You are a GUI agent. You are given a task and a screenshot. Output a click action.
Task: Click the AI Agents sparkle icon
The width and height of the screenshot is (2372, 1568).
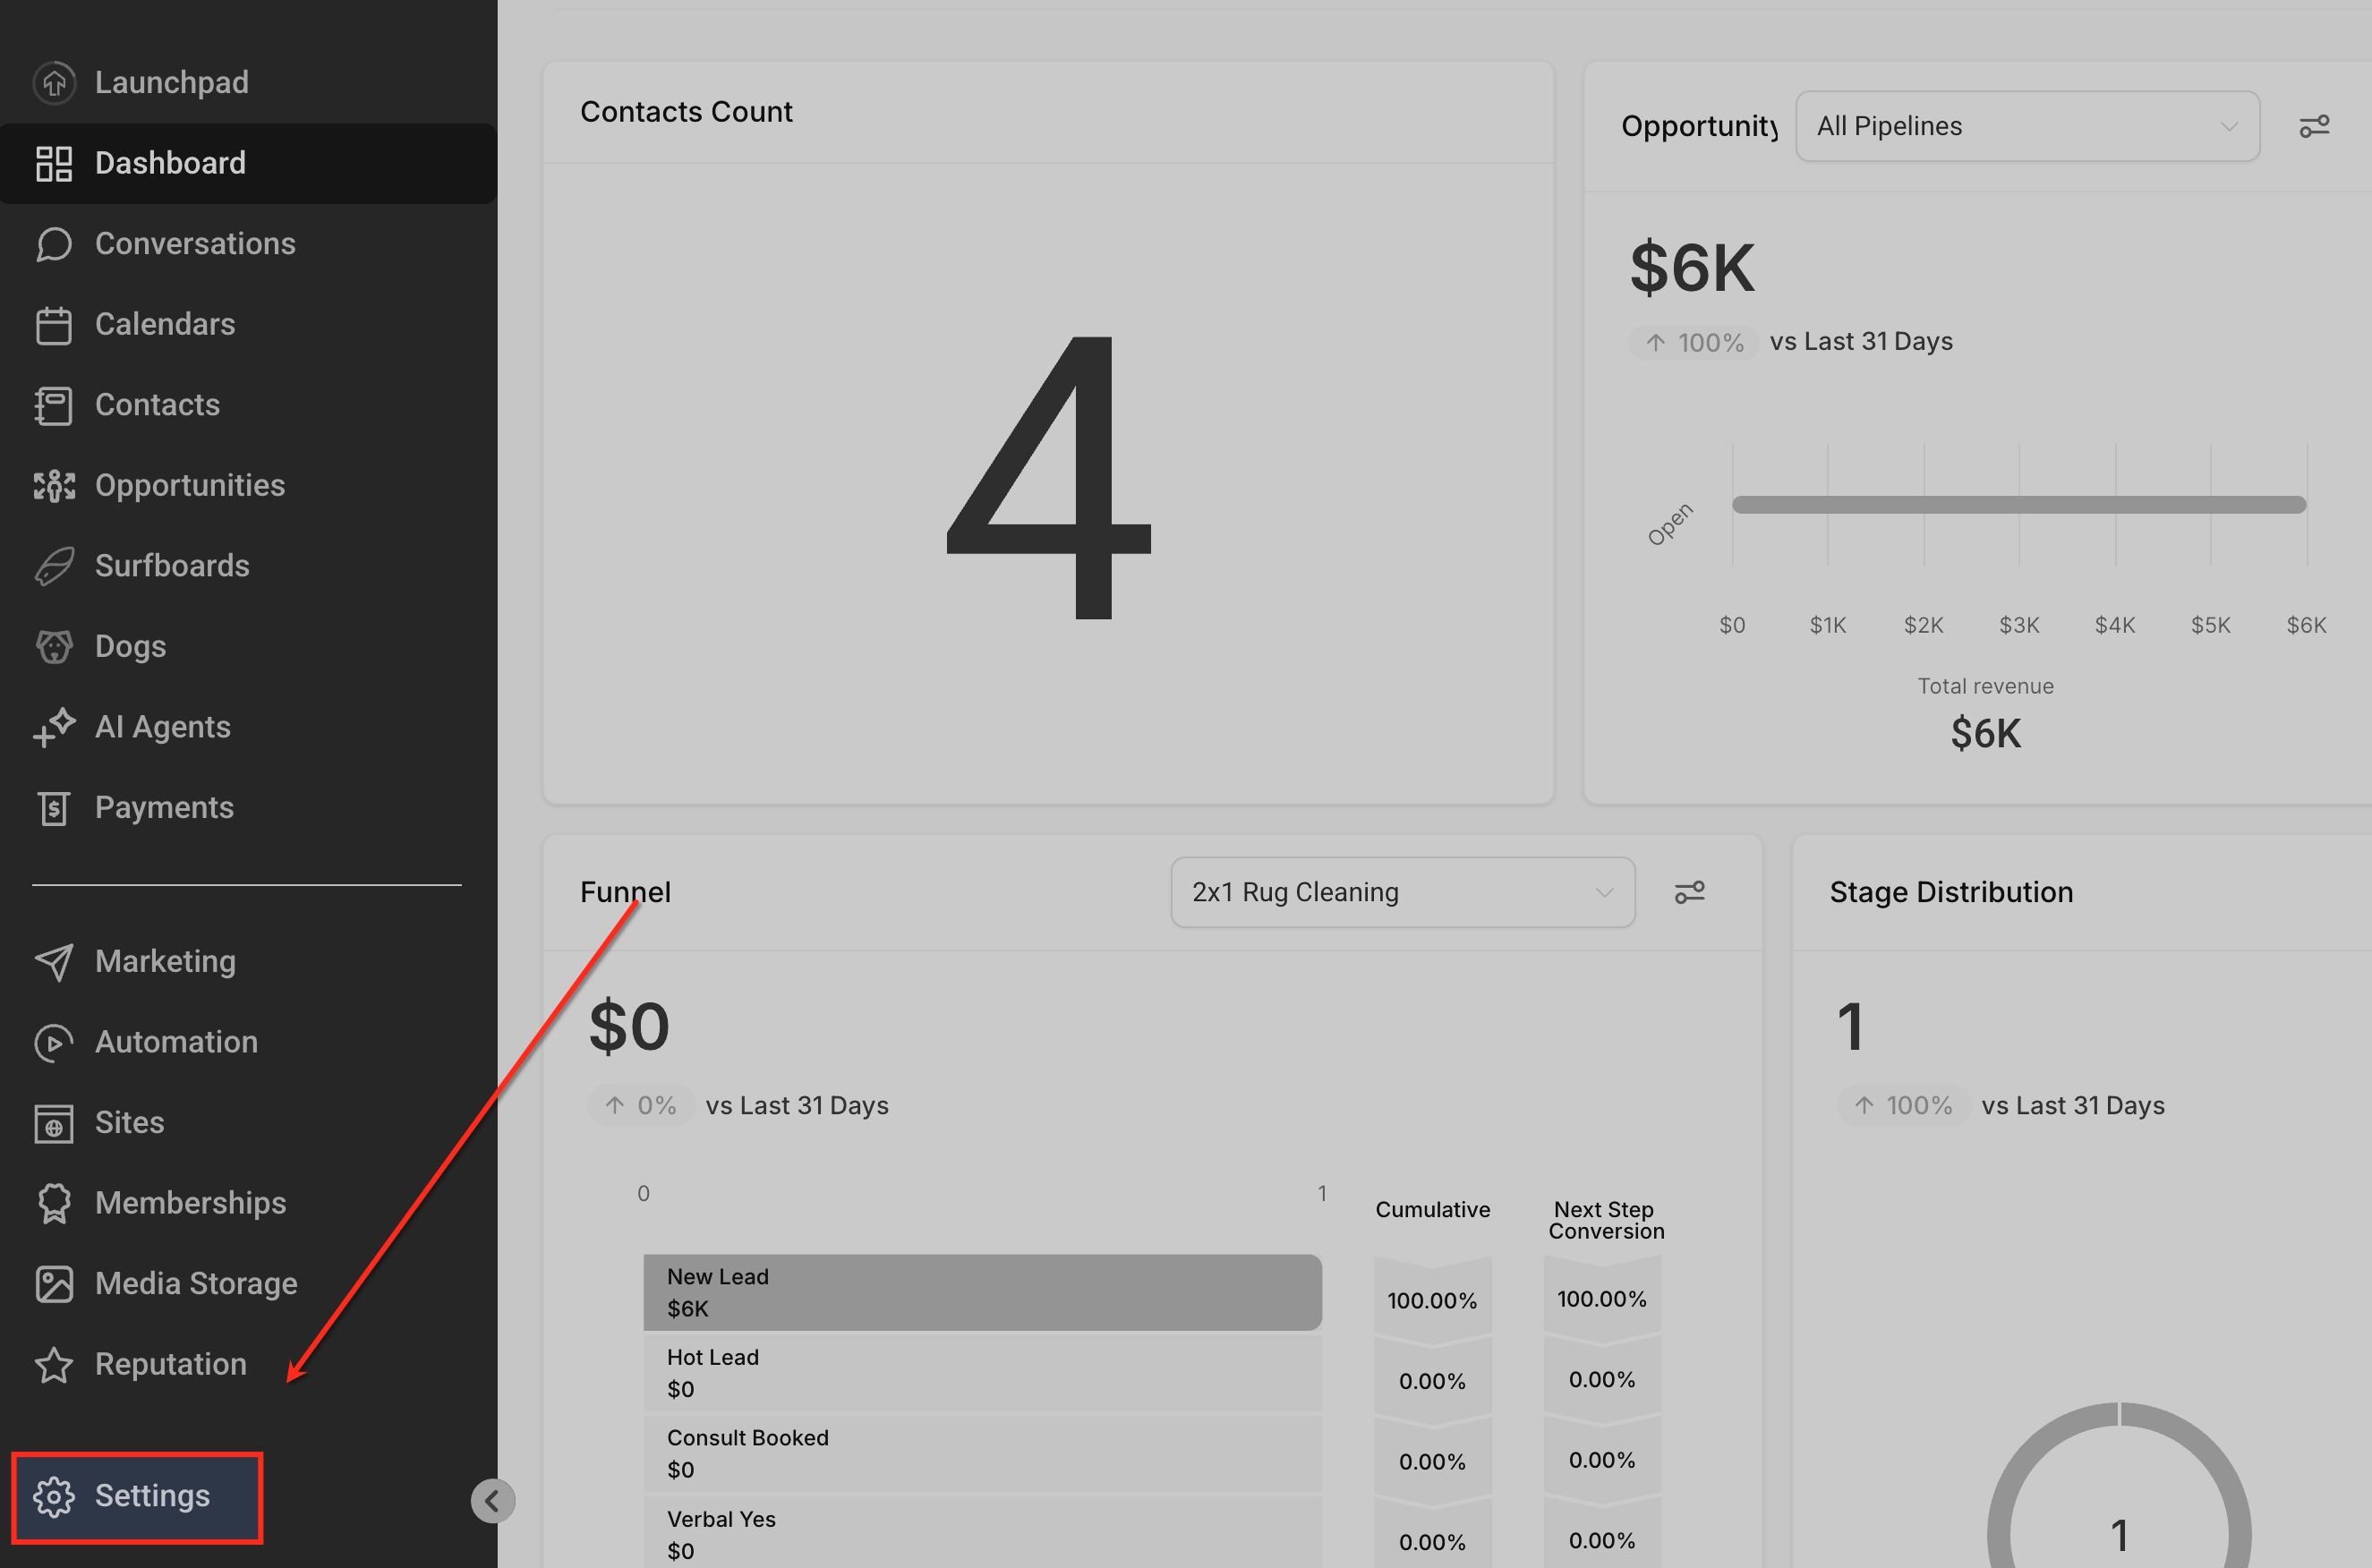click(54, 727)
